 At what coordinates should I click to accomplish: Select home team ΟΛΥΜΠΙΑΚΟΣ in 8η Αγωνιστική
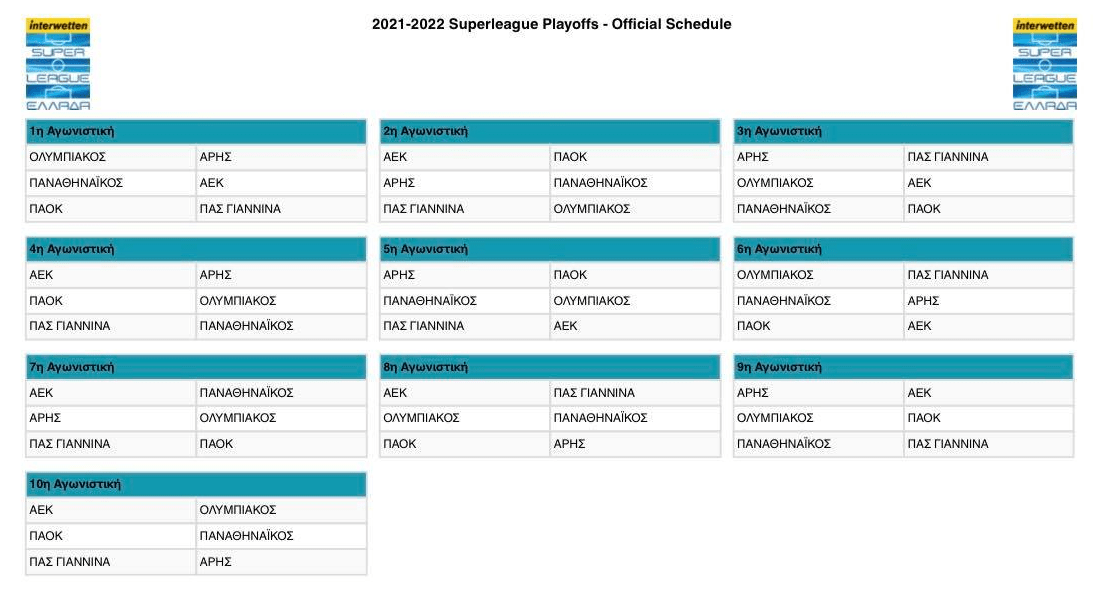tap(421, 418)
